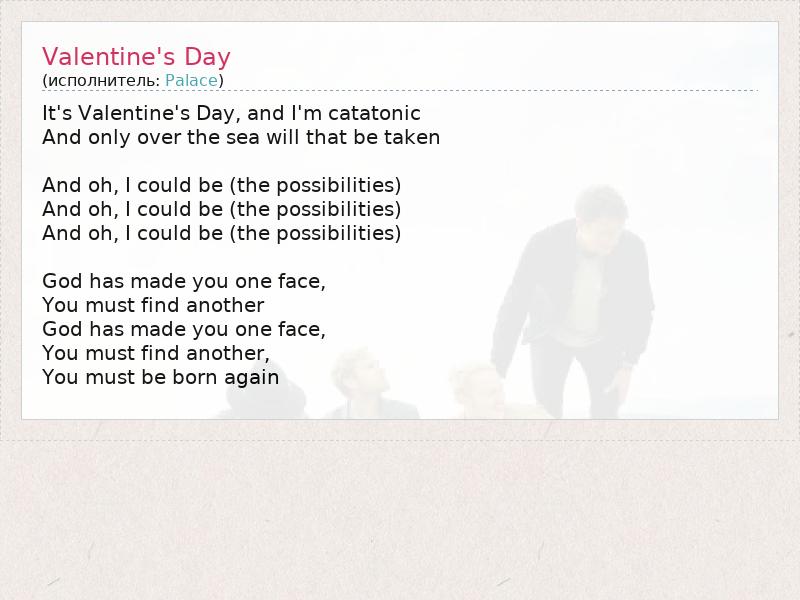Click the second 'And oh, I could be' line
The width and height of the screenshot is (800, 600).
coord(221,209)
